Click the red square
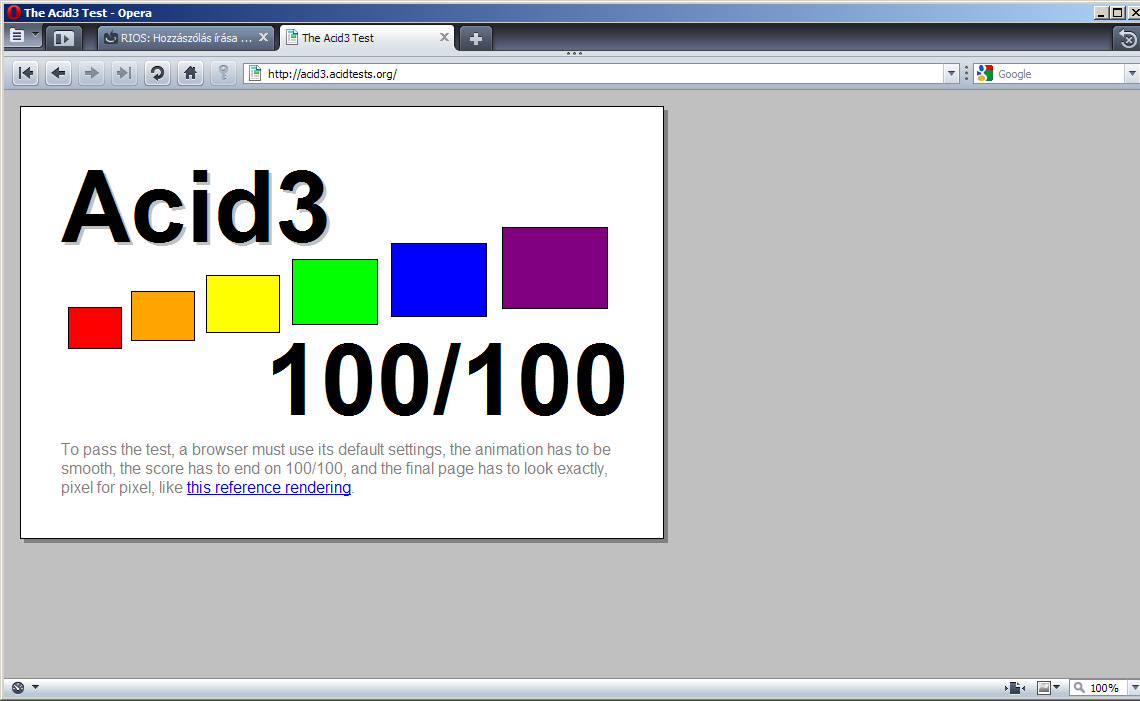The width and height of the screenshot is (1140, 701). tap(95, 328)
